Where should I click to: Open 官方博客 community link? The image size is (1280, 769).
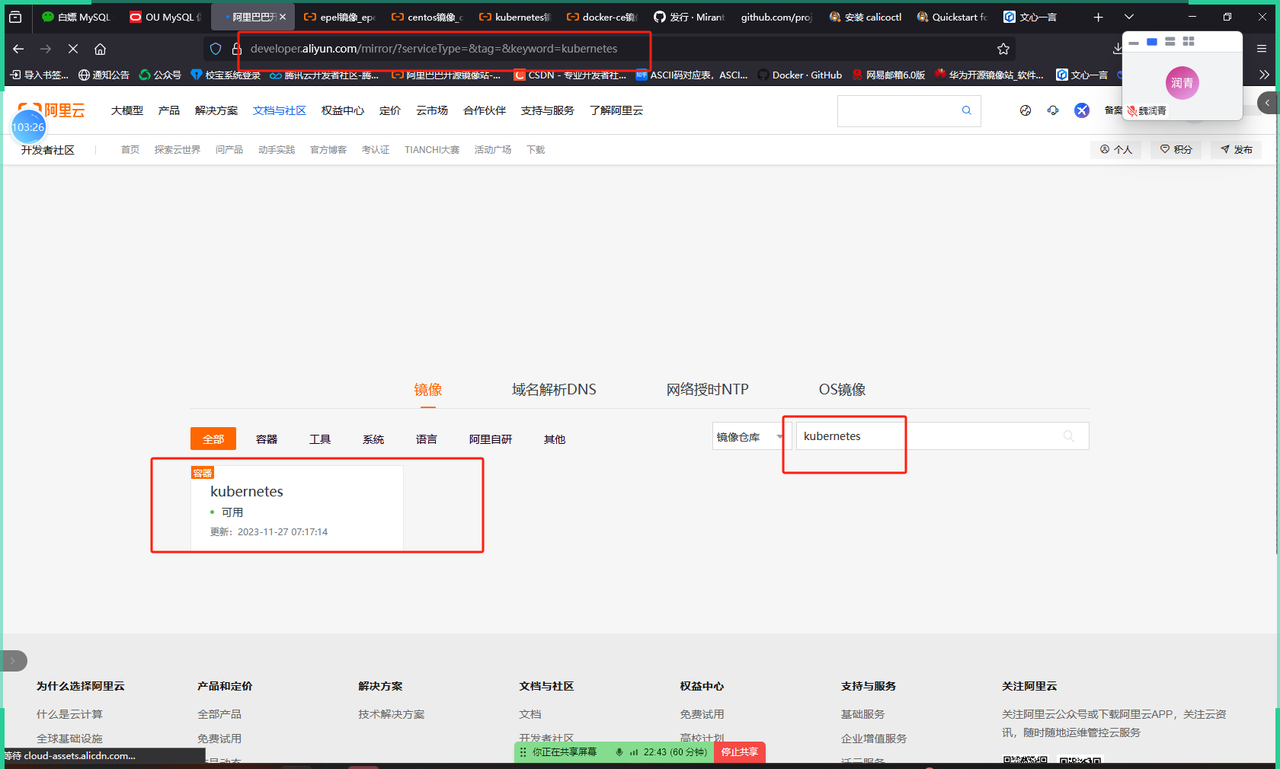point(328,150)
